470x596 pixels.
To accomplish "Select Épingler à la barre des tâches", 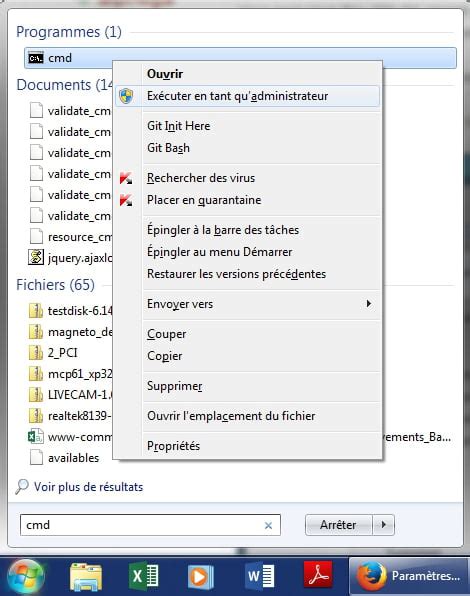I will tap(223, 230).
